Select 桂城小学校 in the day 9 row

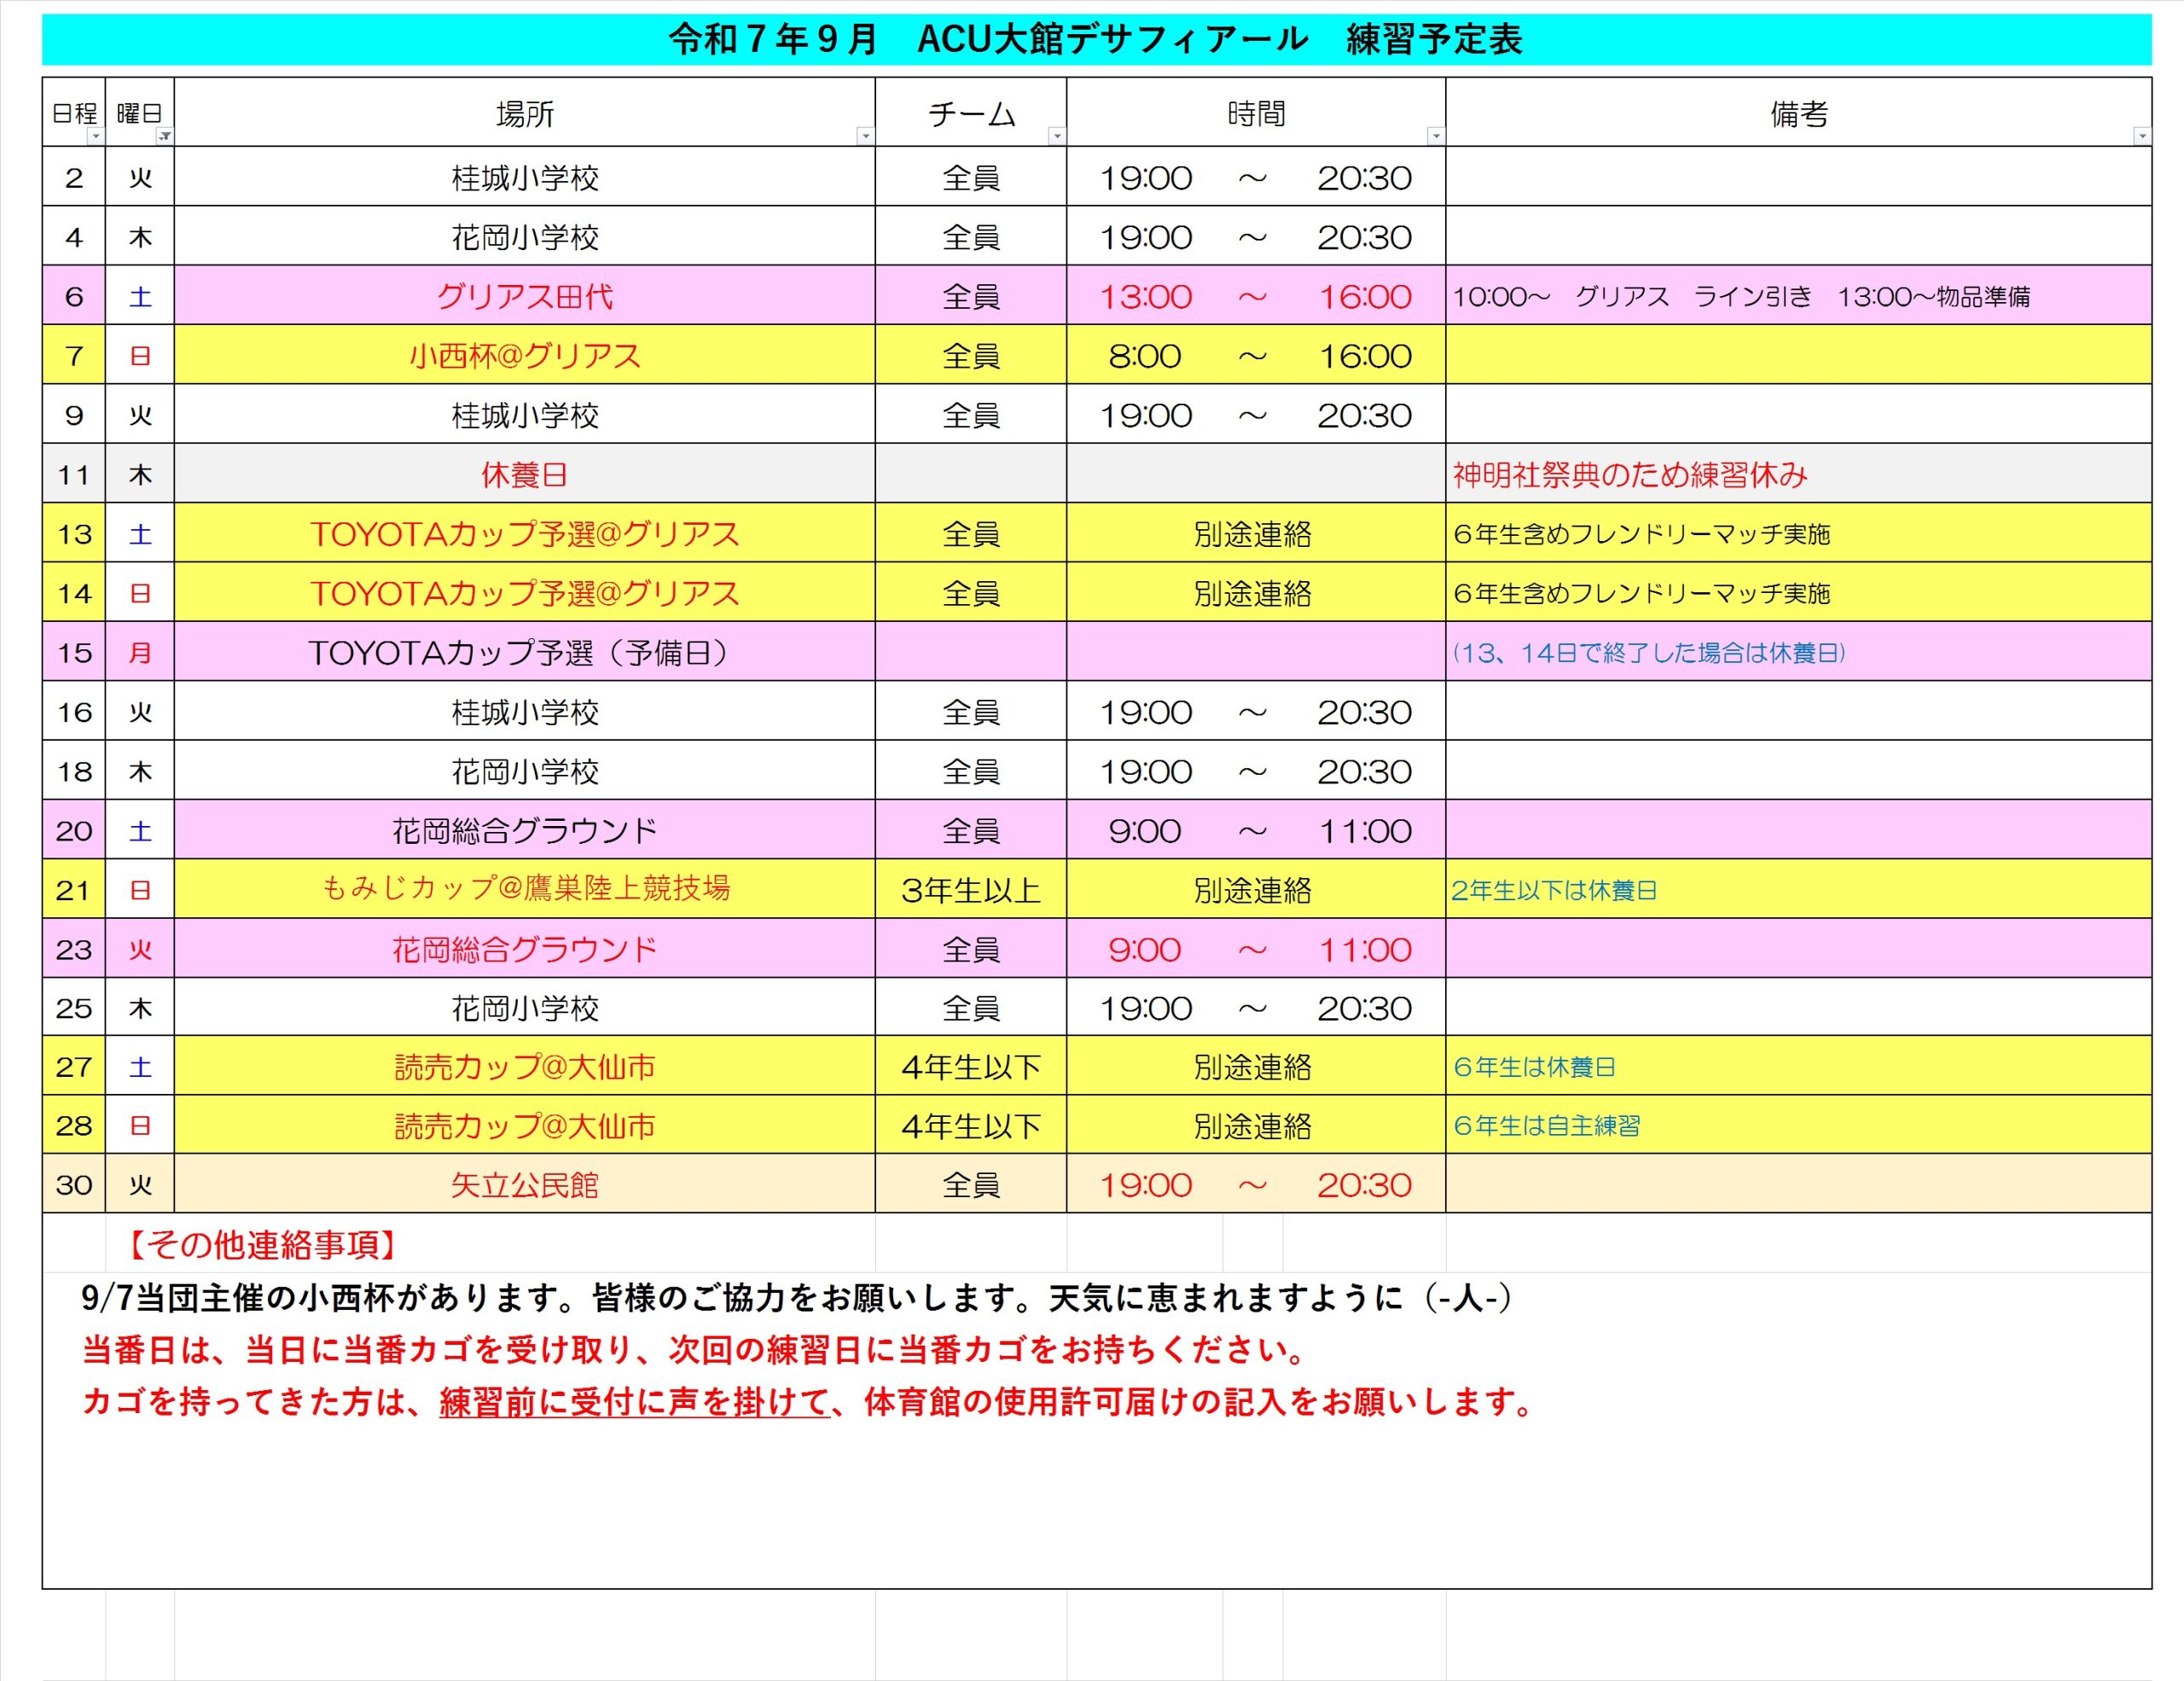525,415
